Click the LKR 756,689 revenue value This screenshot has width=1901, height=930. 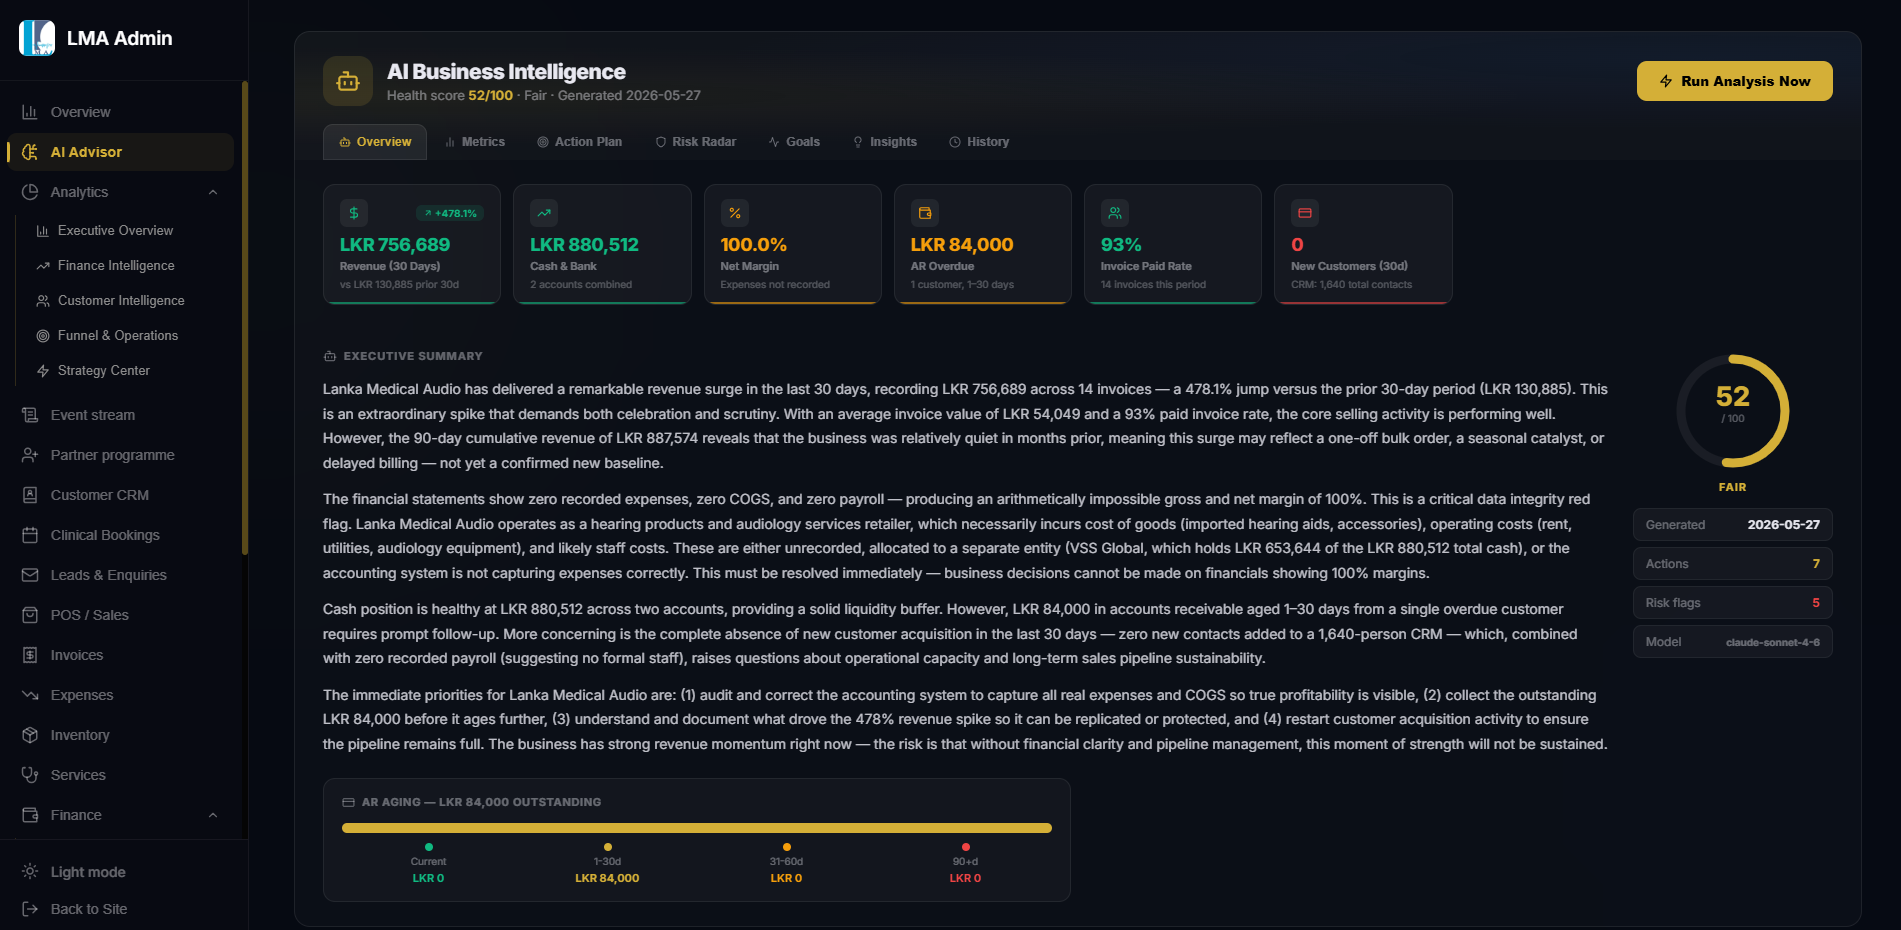pos(395,245)
